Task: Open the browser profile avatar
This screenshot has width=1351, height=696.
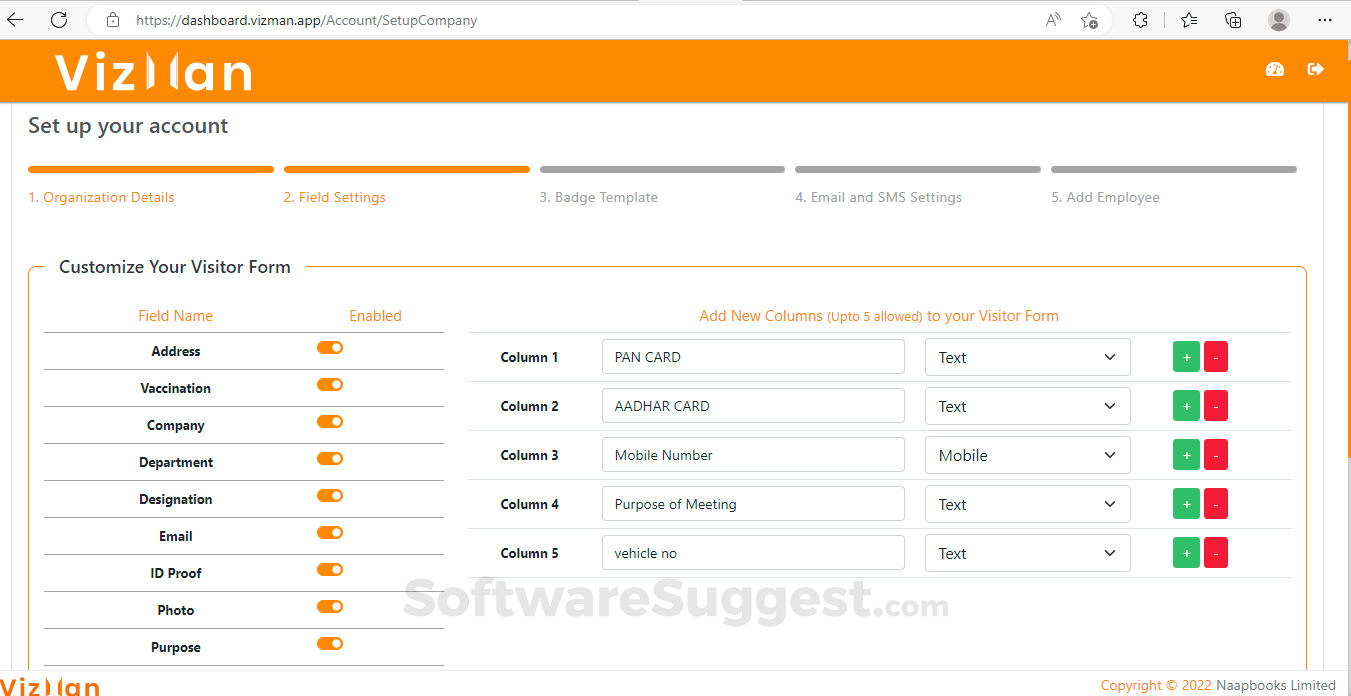Action: click(1279, 20)
